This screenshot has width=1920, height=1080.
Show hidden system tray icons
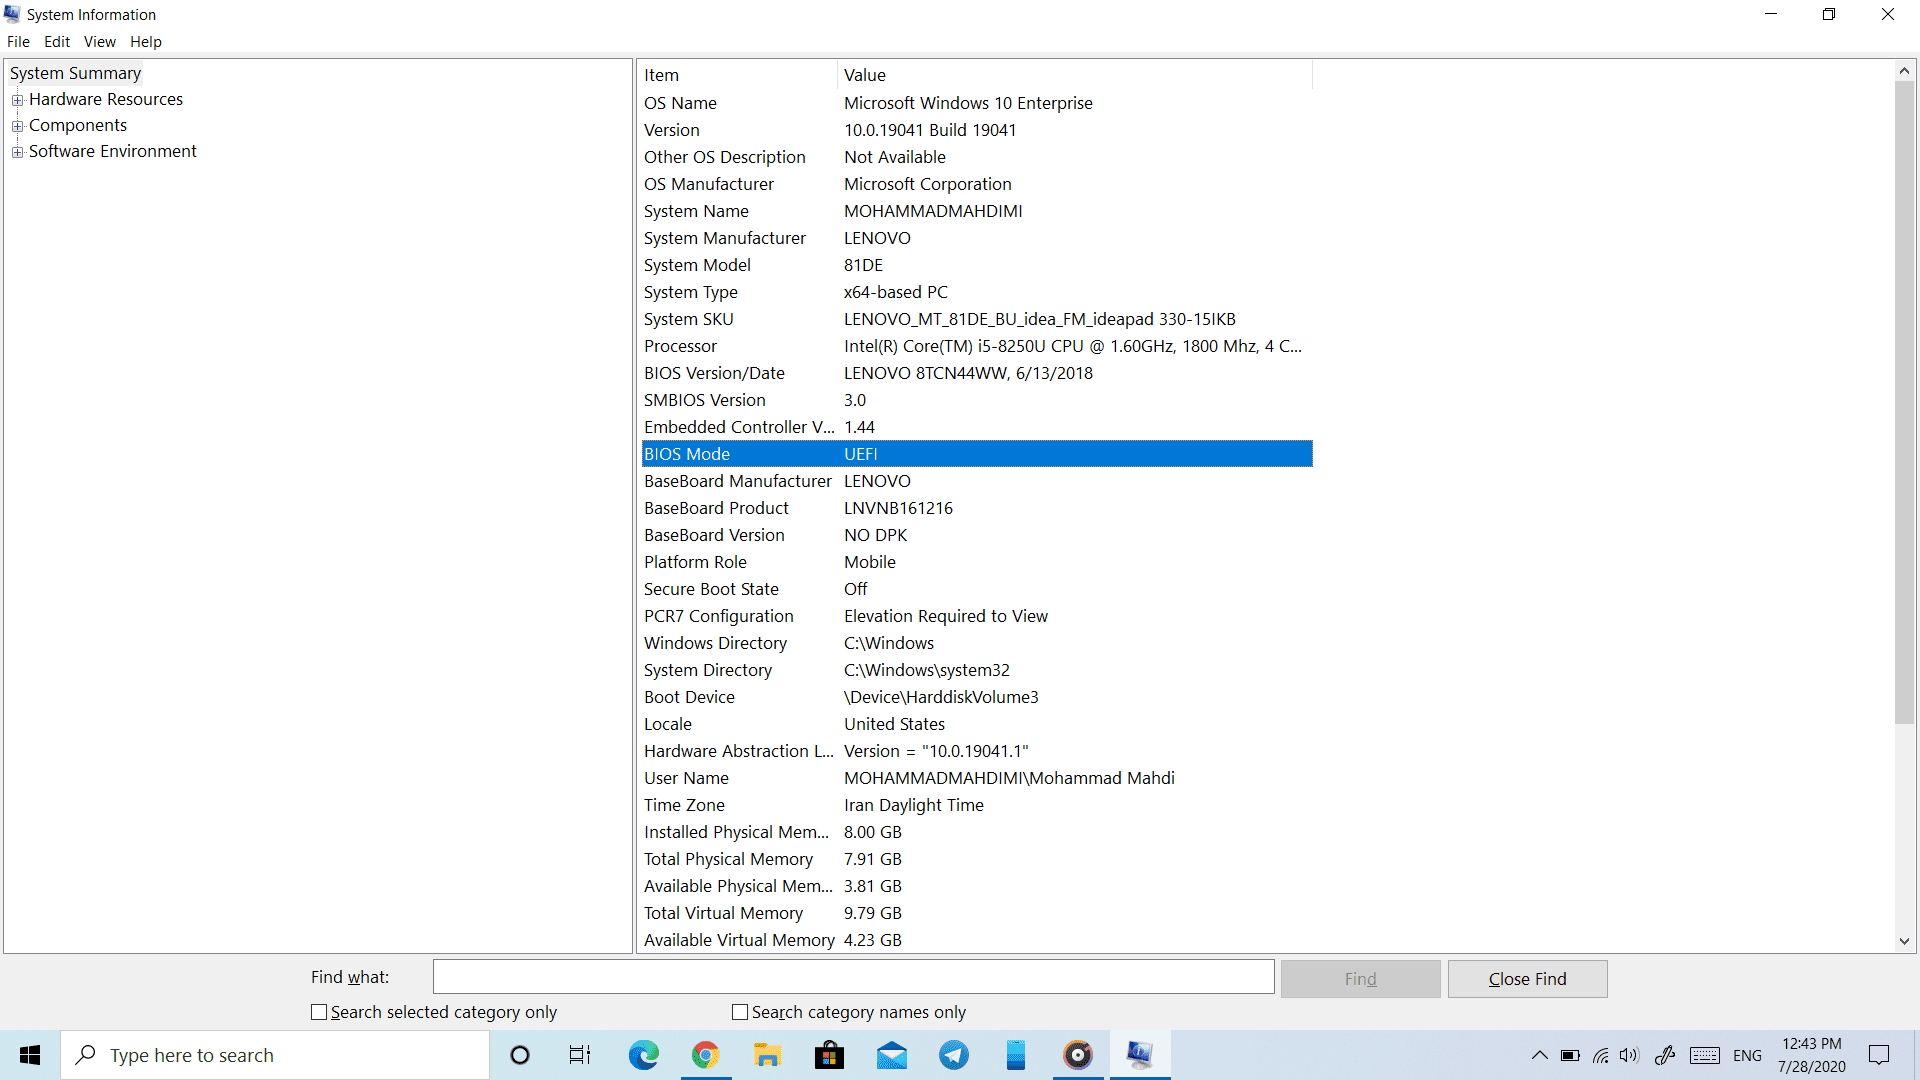pos(1540,1055)
